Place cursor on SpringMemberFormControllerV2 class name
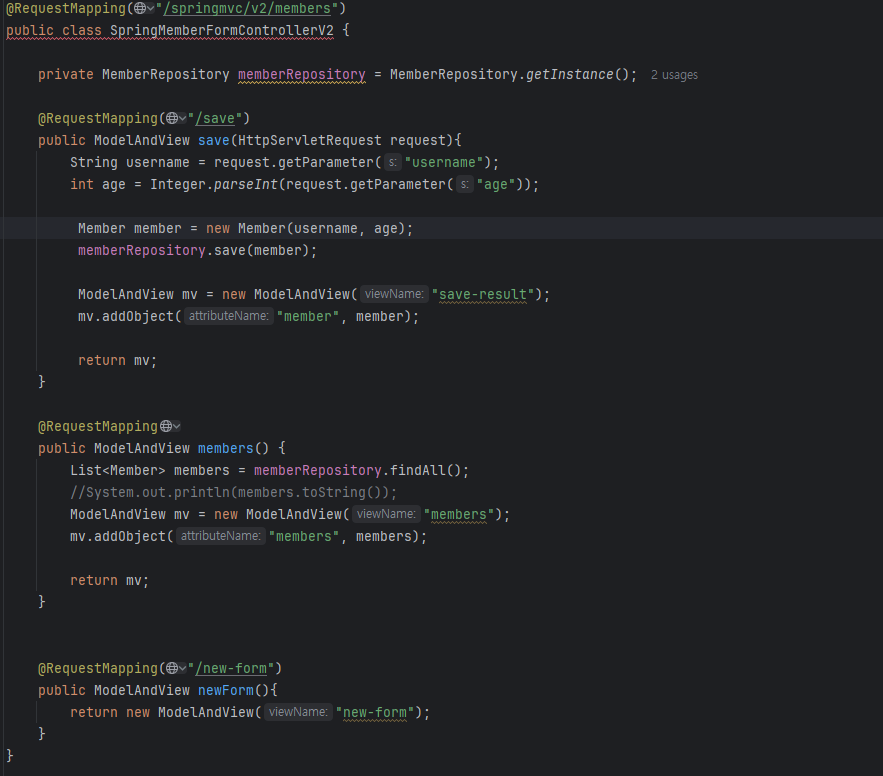This screenshot has height=776, width=883. coord(222,30)
